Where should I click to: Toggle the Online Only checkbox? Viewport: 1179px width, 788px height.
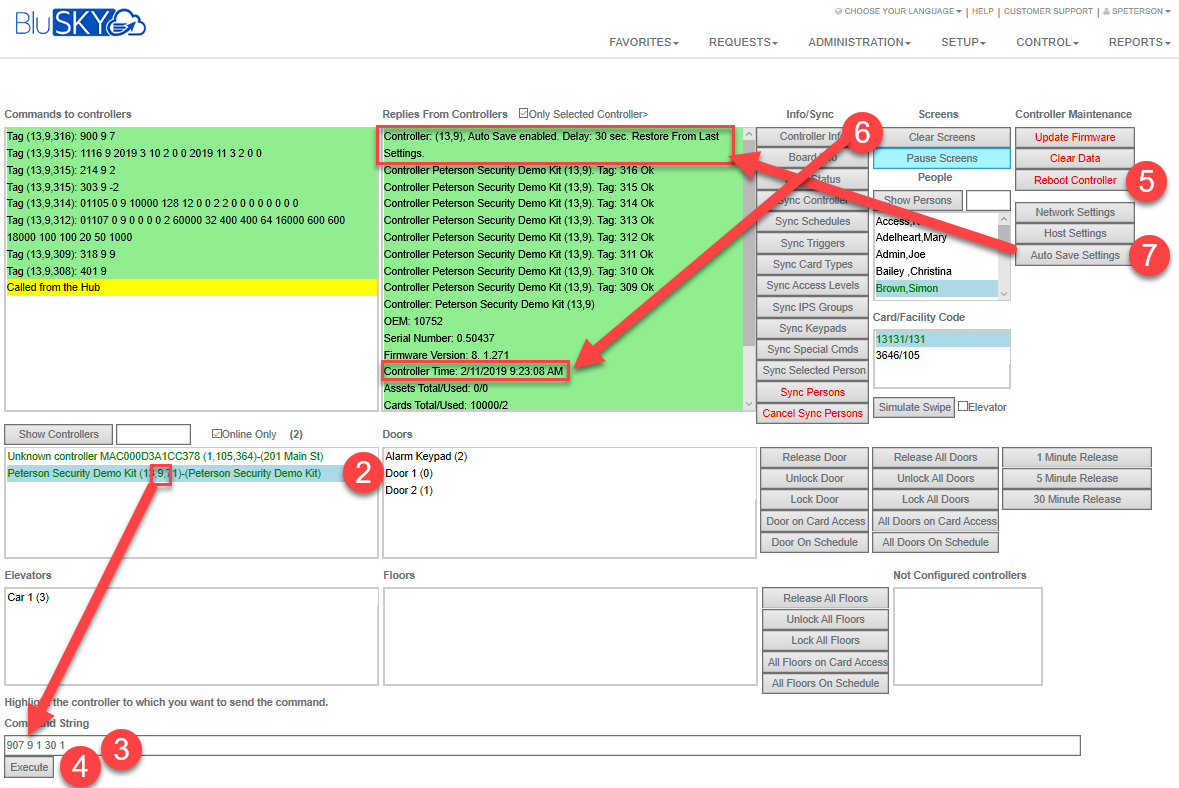pos(217,434)
